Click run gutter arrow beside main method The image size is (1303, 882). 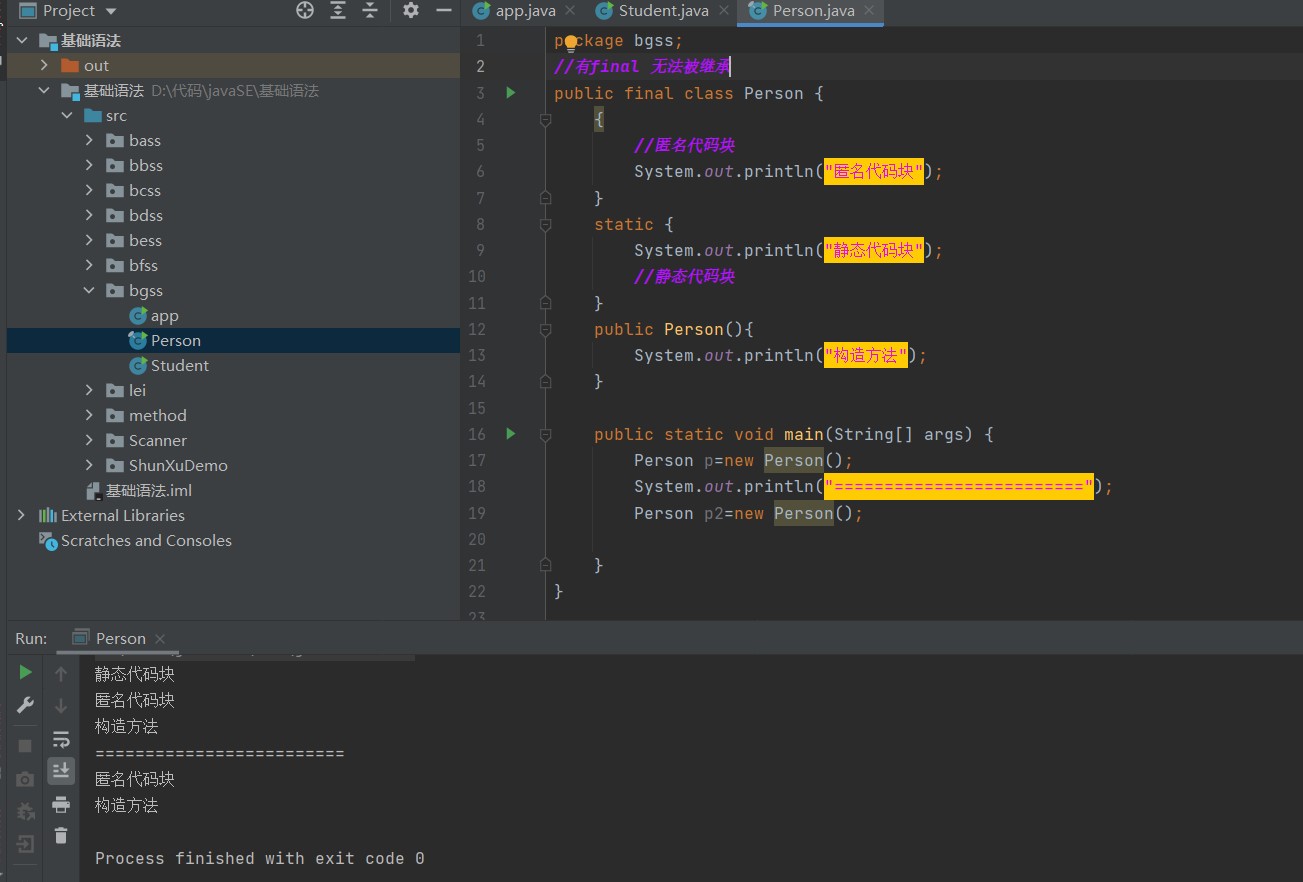511,434
